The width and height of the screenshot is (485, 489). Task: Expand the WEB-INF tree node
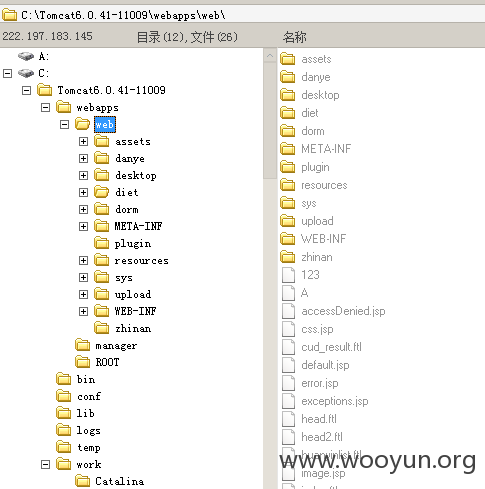[83, 311]
